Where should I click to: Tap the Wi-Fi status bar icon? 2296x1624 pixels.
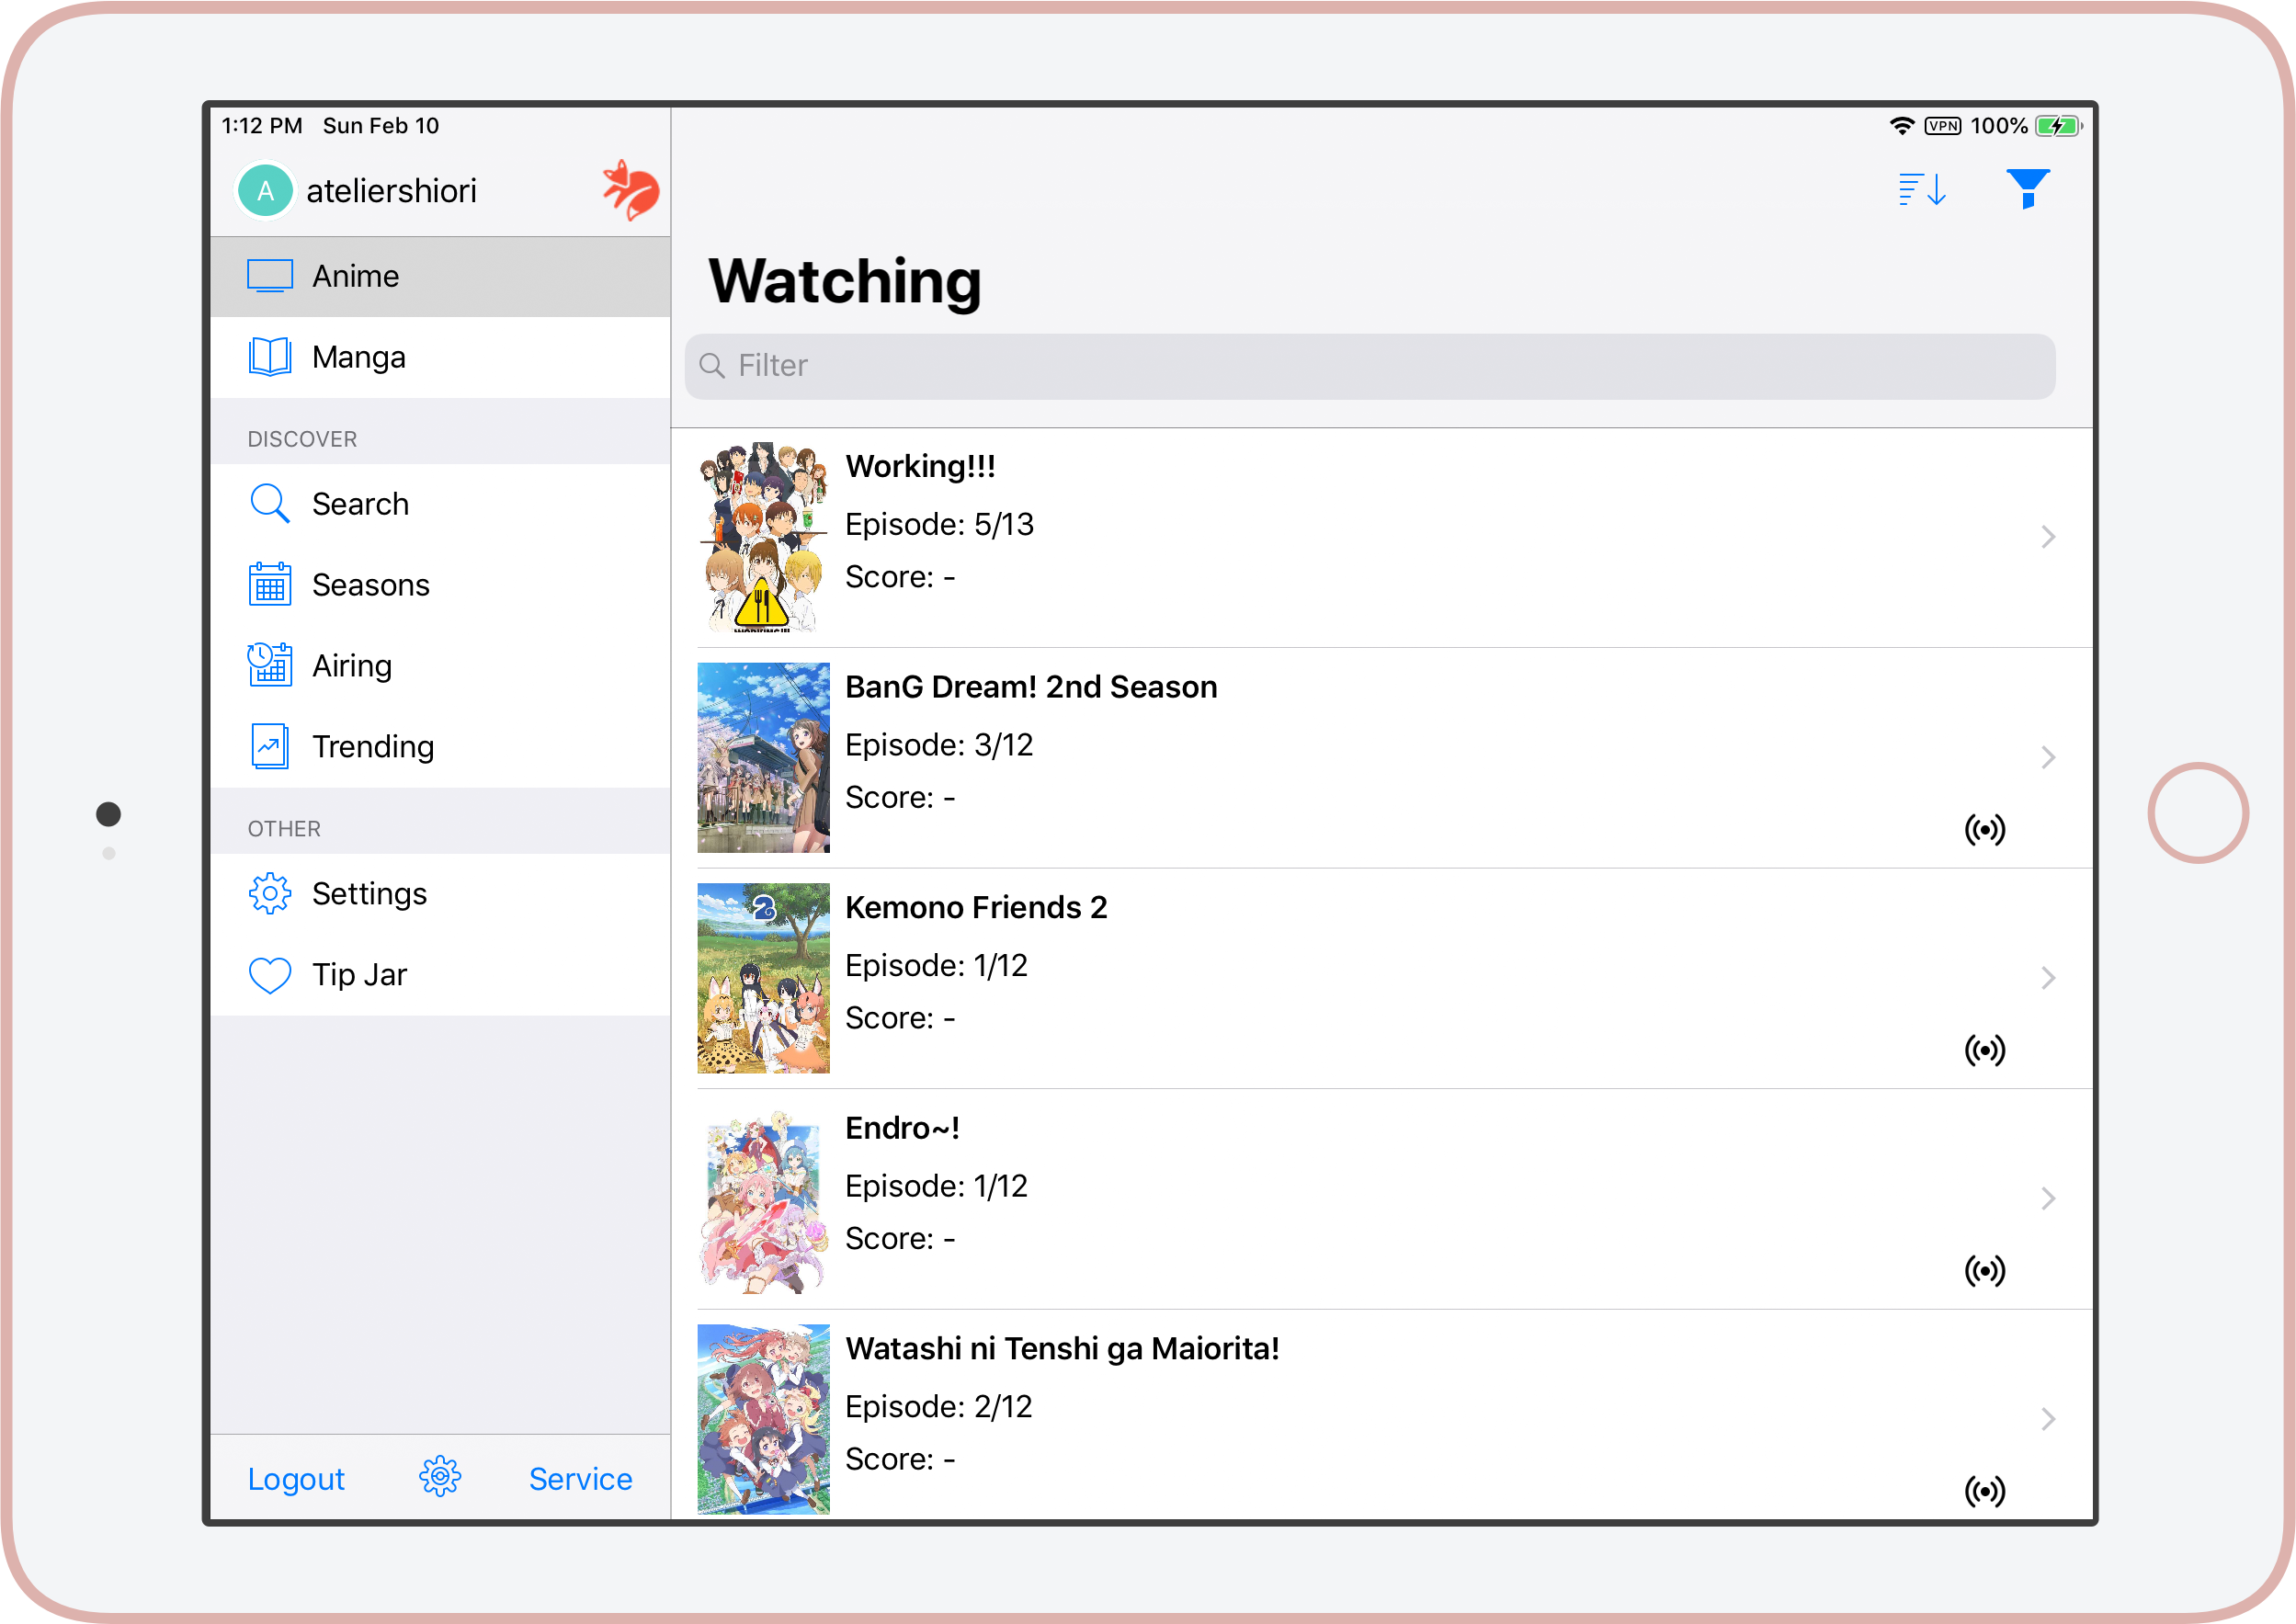(1902, 126)
